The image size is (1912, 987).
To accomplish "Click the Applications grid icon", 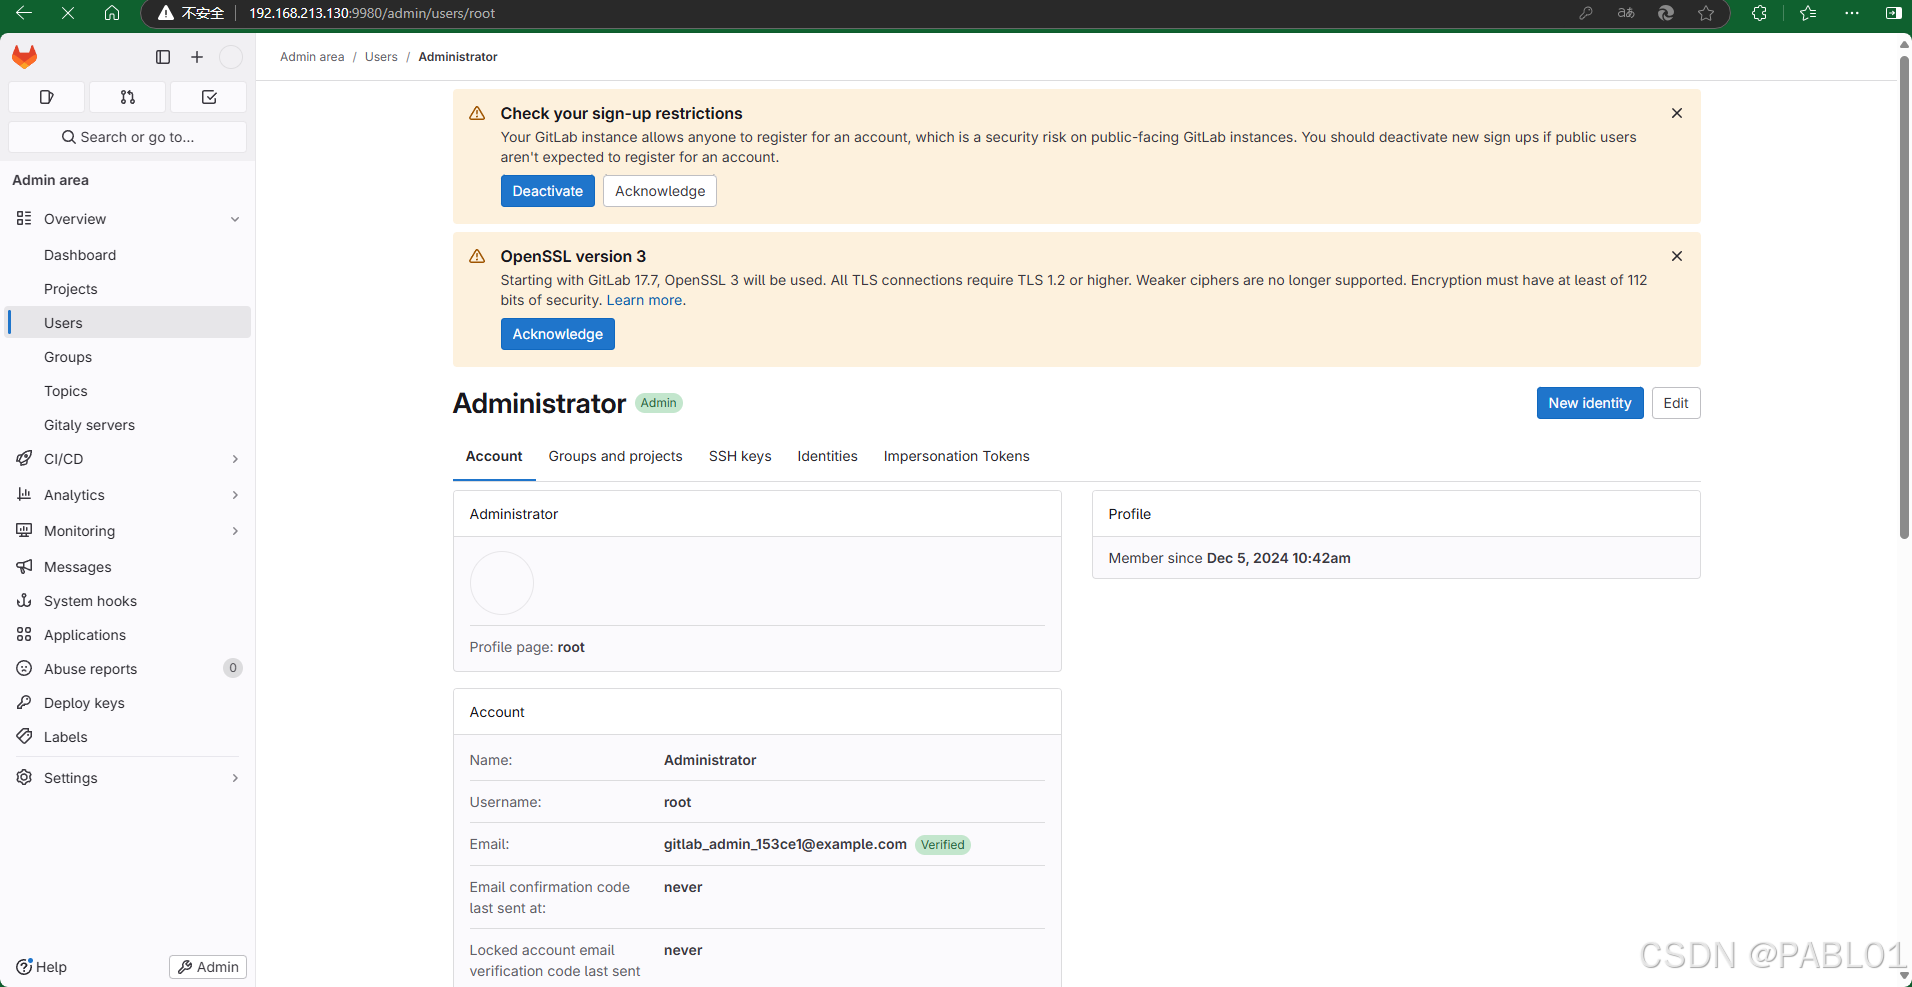I will [24, 634].
